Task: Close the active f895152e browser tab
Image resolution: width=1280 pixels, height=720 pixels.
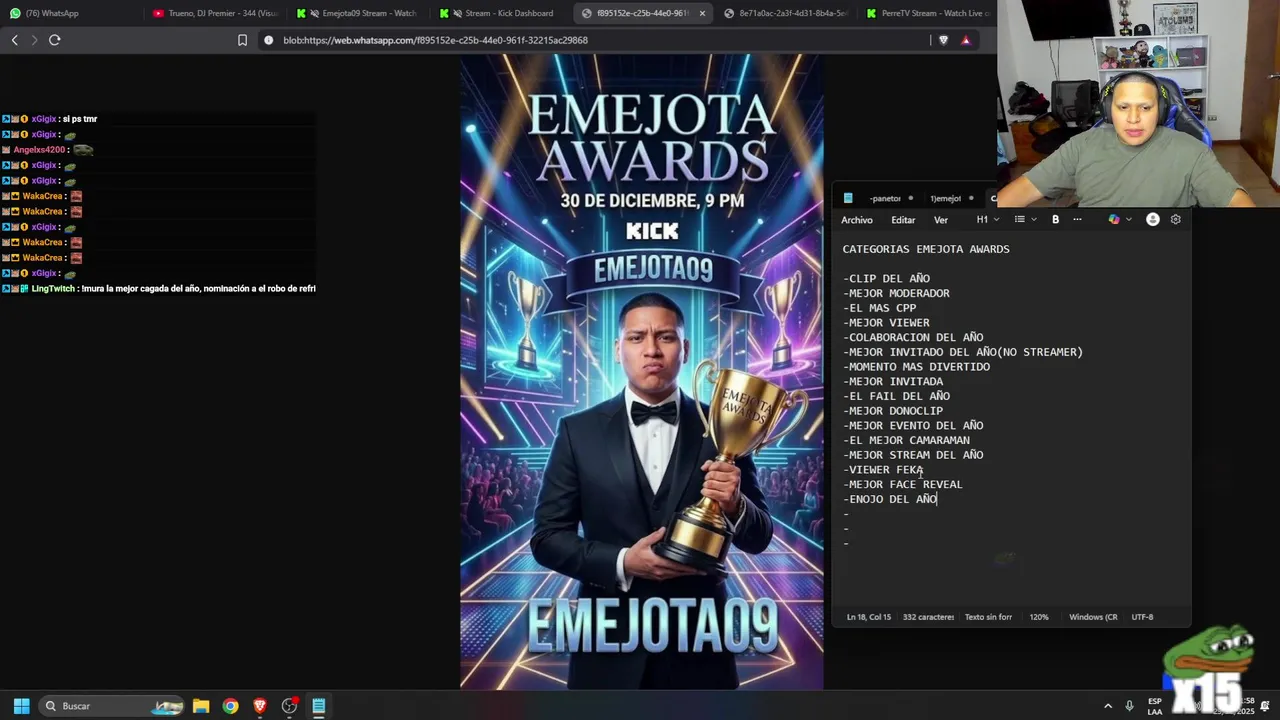Action: click(x=702, y=13)
